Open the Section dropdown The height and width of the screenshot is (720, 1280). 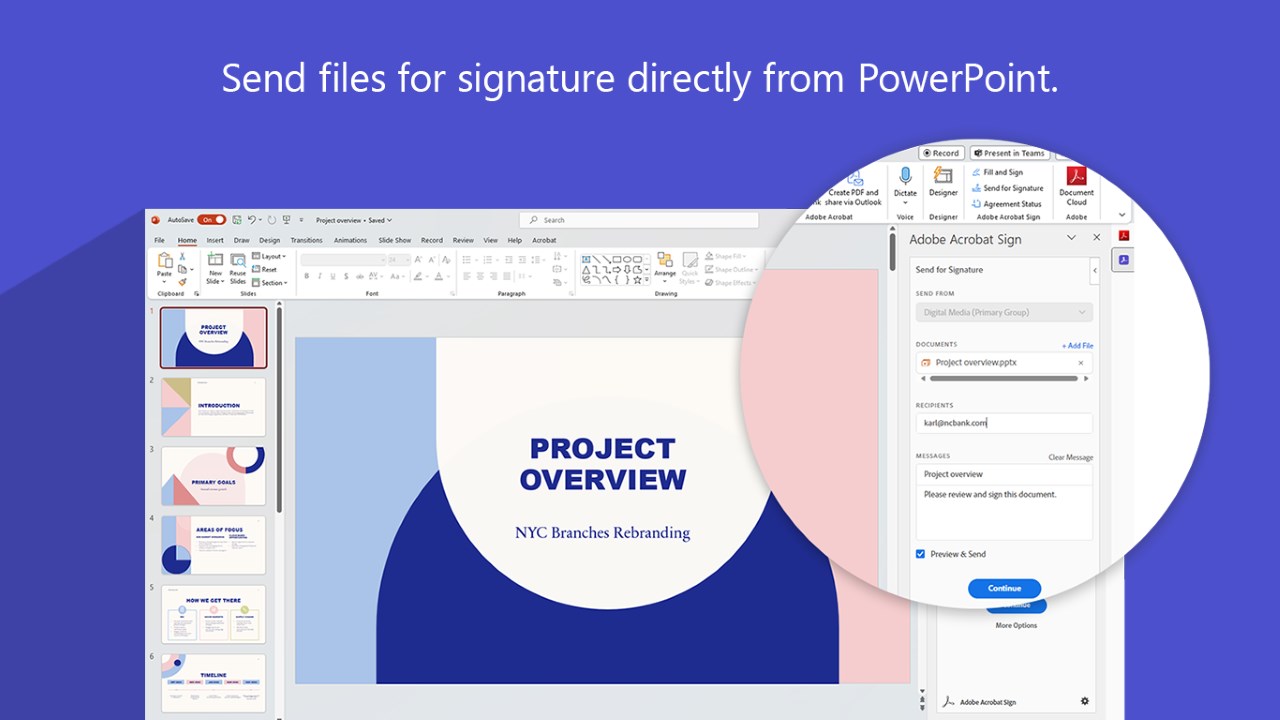(269, 283)
